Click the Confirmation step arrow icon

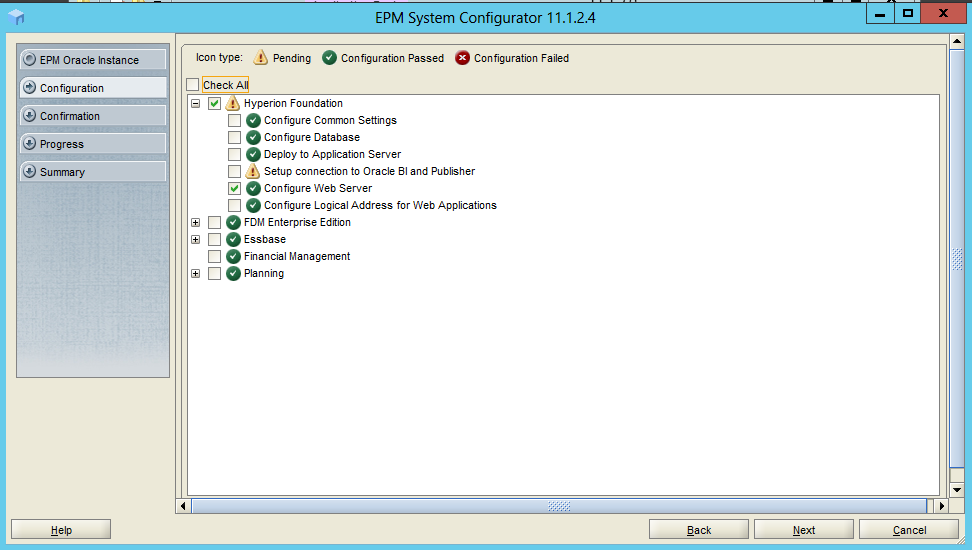point(29,115)
